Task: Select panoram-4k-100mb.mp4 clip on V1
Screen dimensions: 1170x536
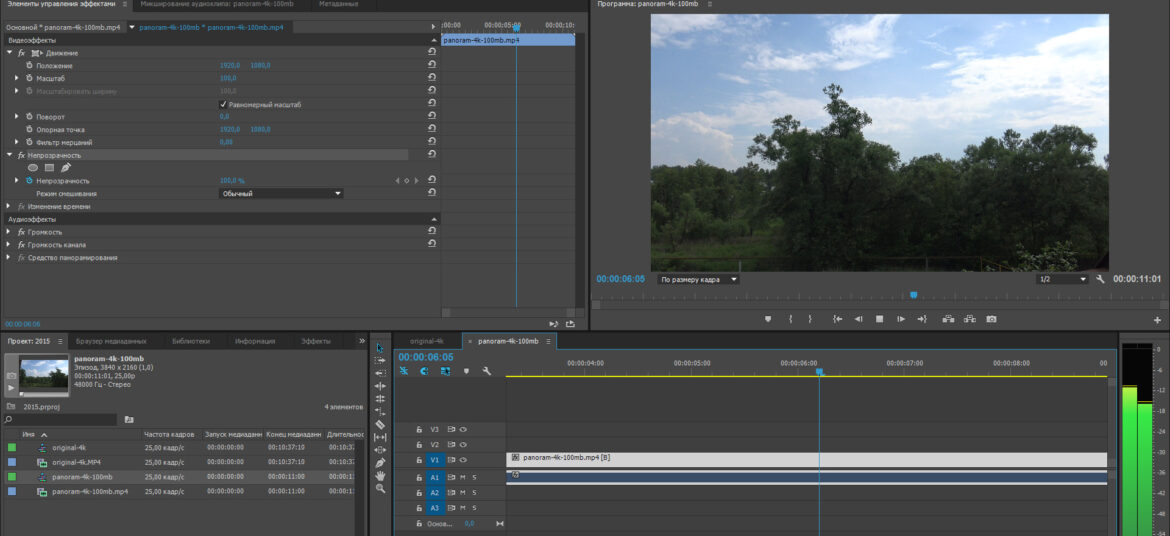Action: [807, 460]
